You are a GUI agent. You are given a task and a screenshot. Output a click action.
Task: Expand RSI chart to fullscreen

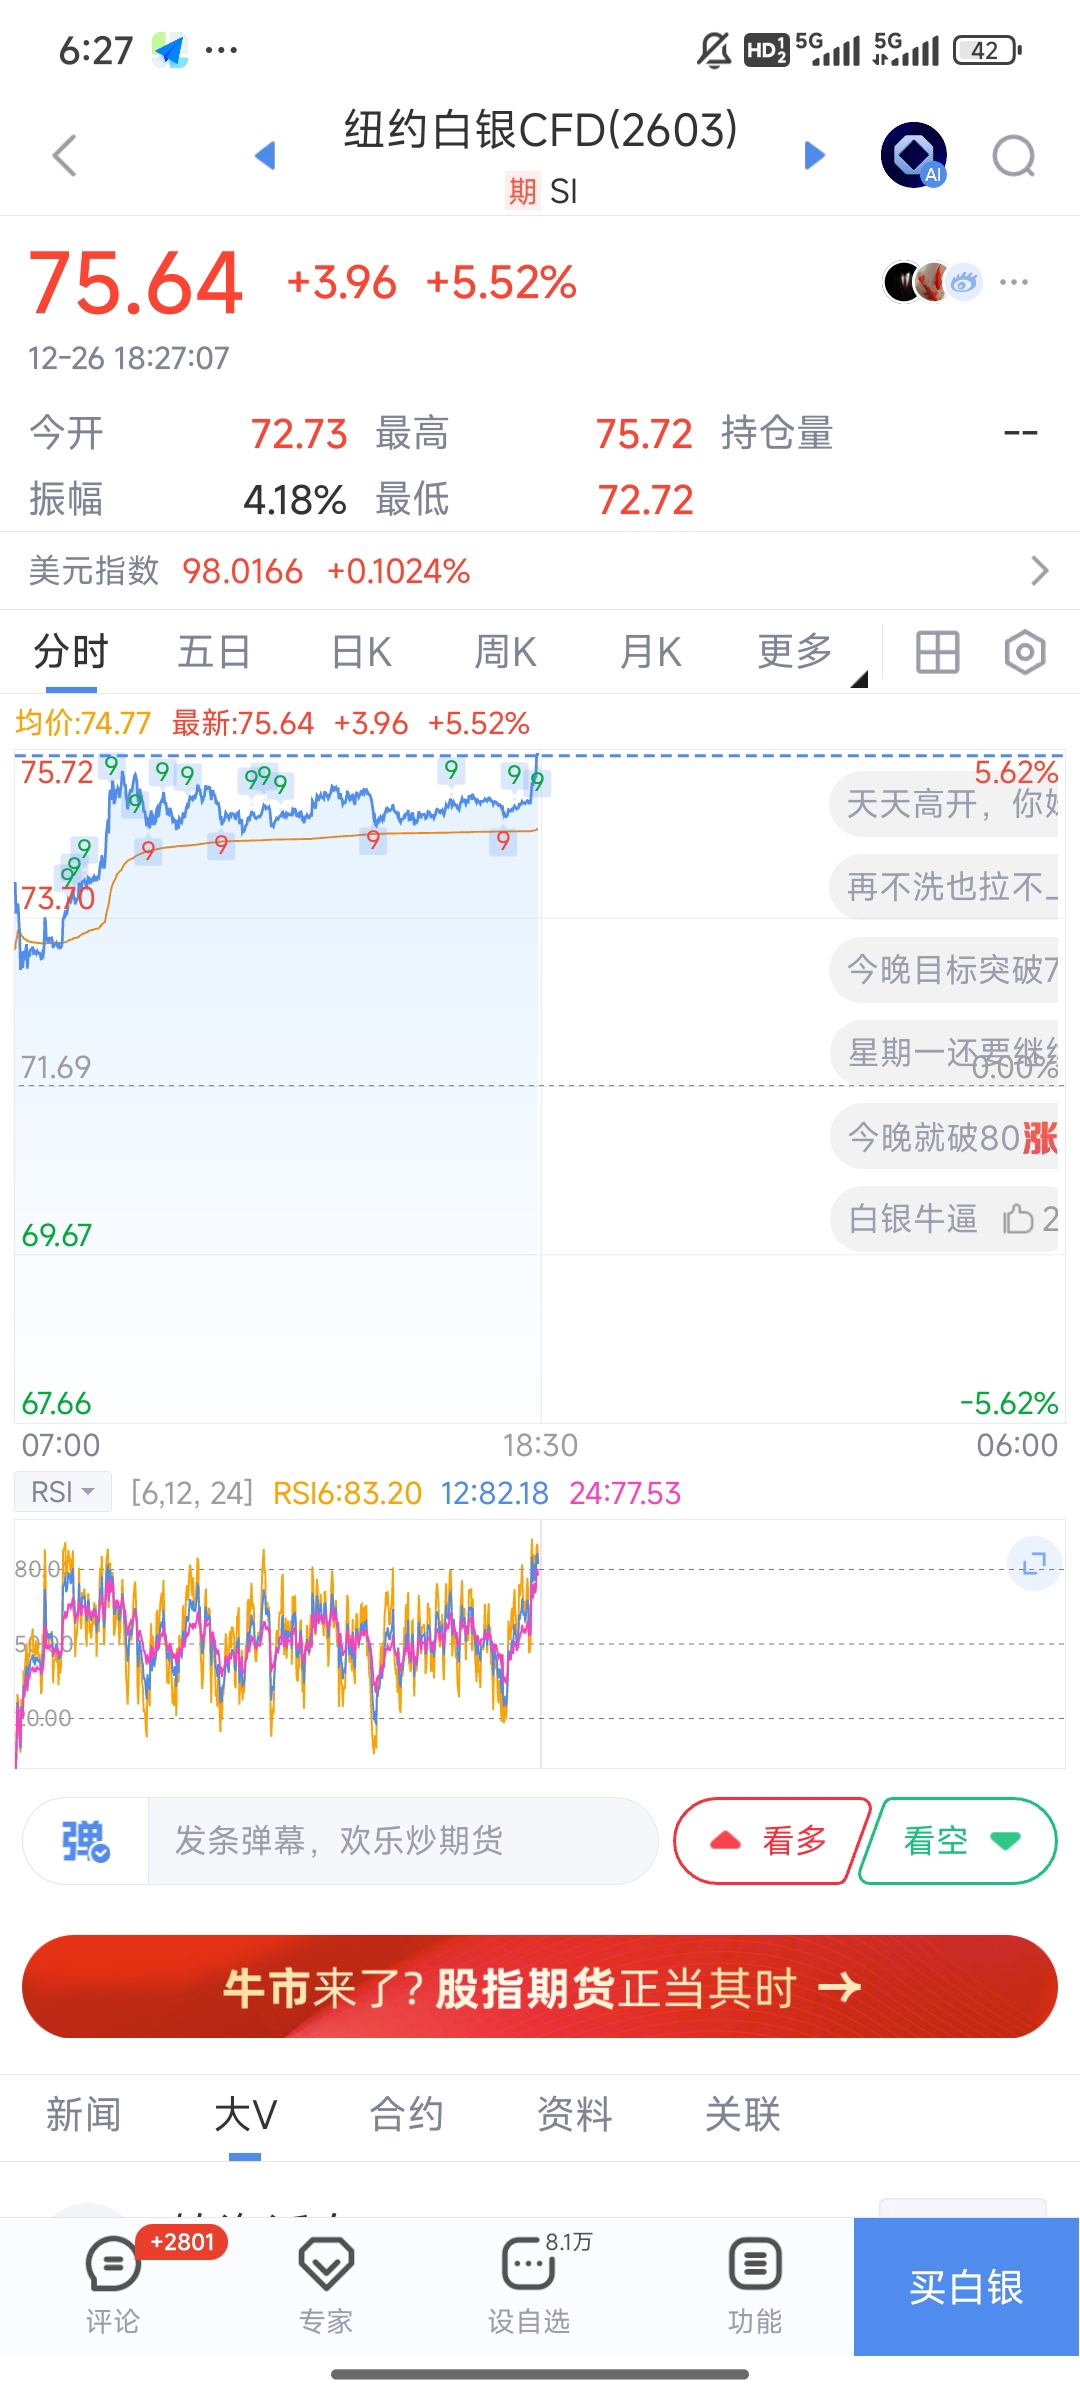click(x=1034, y=1563)
